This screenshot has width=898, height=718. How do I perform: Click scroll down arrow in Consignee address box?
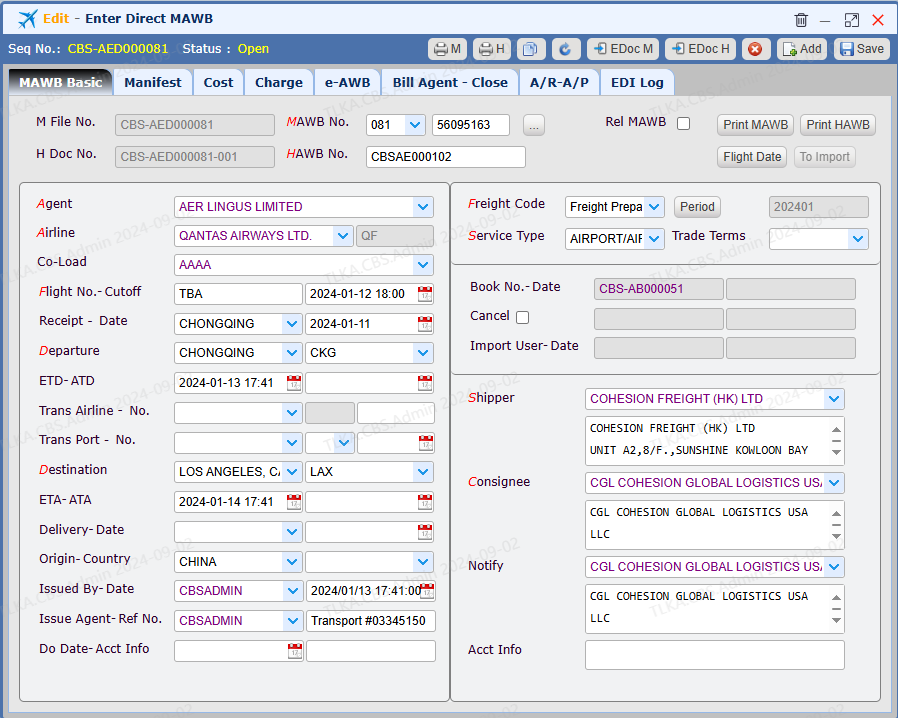click(x=836, y=536)
